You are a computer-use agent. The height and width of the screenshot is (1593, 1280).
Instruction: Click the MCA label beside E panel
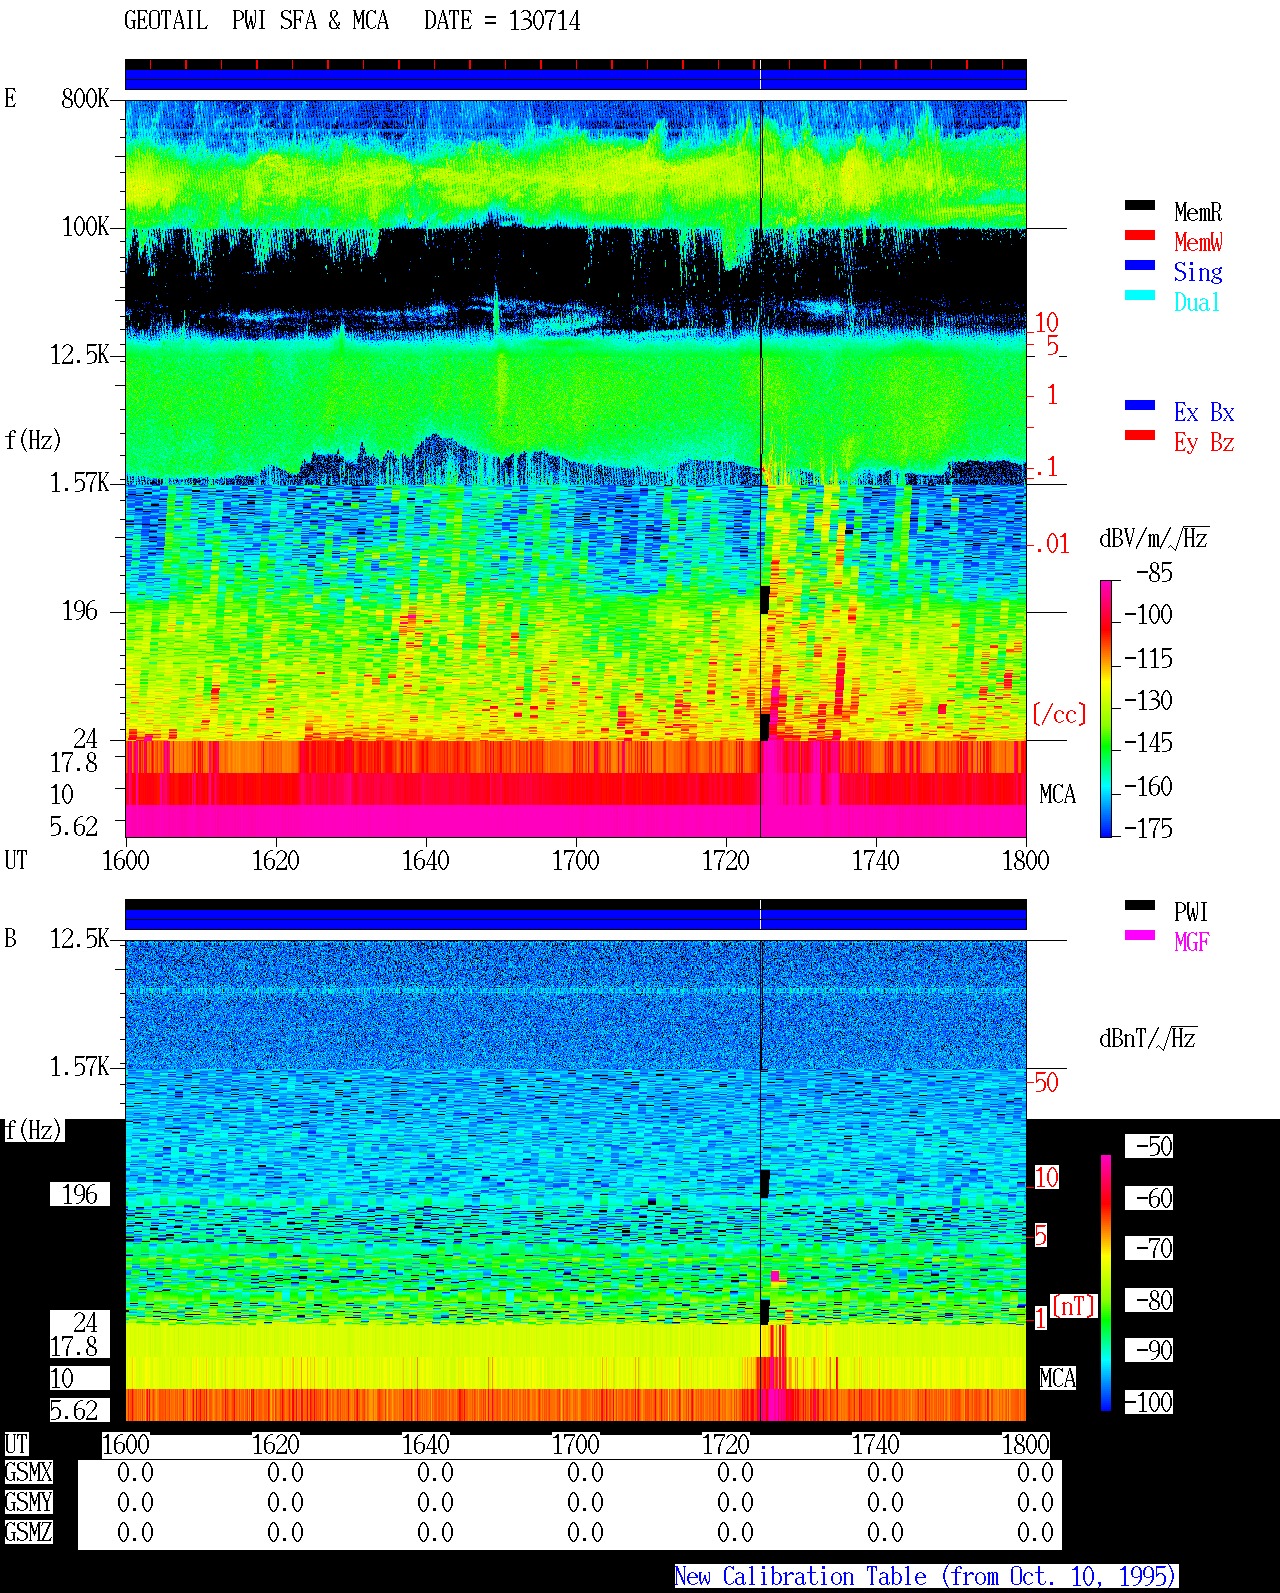pyautogui.click(x=1057, y=795)
